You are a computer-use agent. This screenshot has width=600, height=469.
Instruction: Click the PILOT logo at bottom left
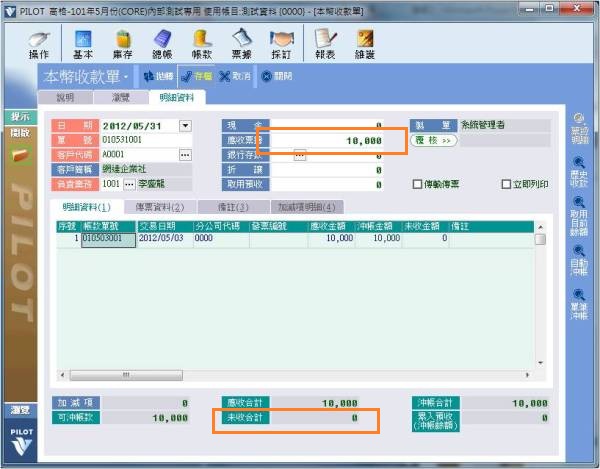pos(21,441)
